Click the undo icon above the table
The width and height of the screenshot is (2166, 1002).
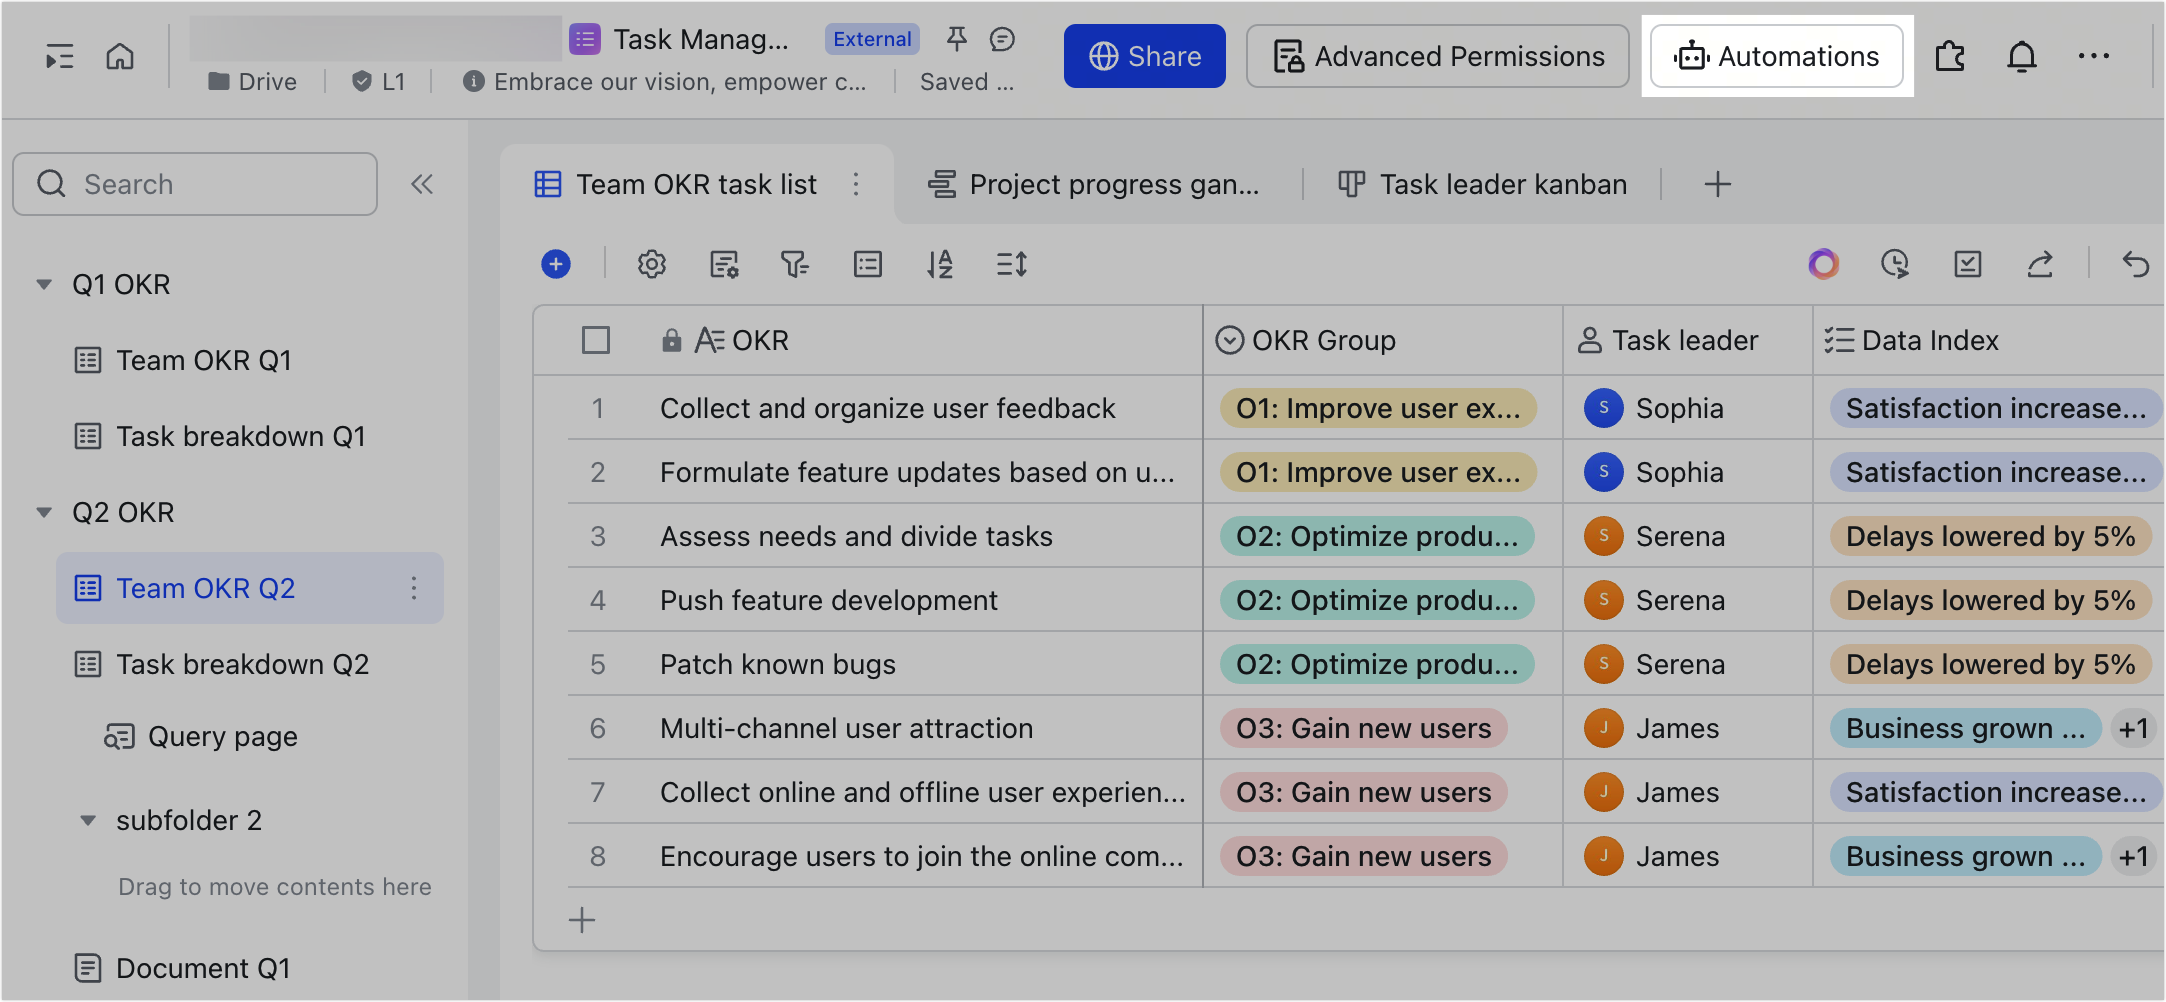2135,264
